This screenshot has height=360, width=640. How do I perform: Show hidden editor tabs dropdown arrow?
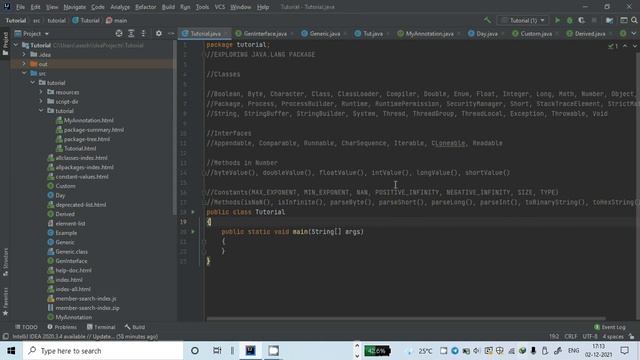tap(634, 33)
